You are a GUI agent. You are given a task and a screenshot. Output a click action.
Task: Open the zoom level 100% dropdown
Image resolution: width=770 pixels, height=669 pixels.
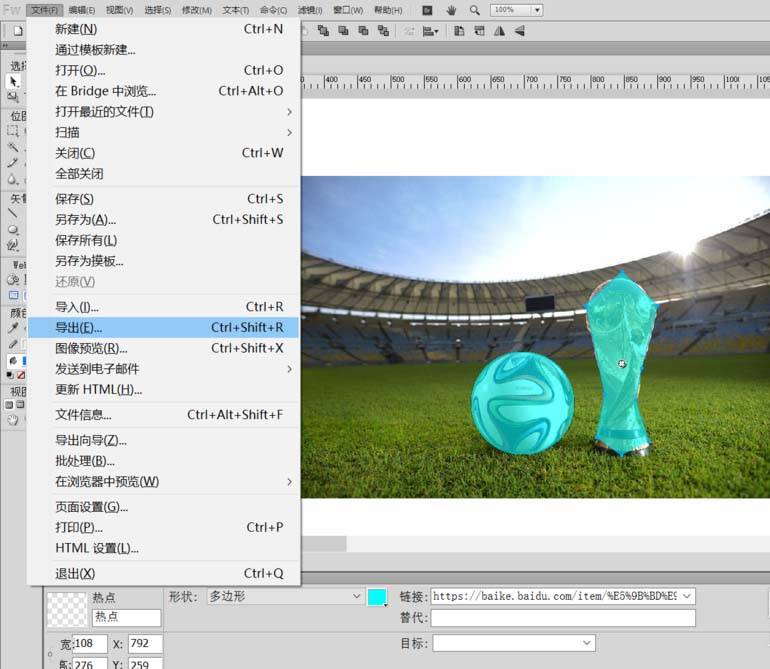pos(537,10)
